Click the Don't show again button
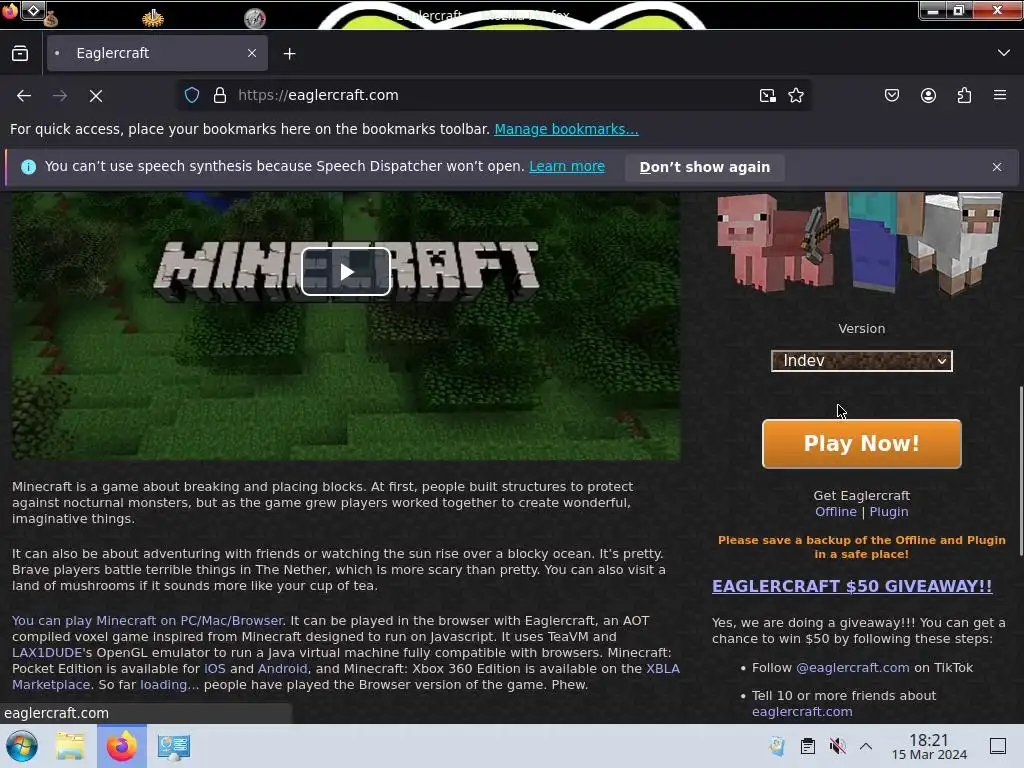The height and width of the screenshot is (768, 1024). [705, 167]
